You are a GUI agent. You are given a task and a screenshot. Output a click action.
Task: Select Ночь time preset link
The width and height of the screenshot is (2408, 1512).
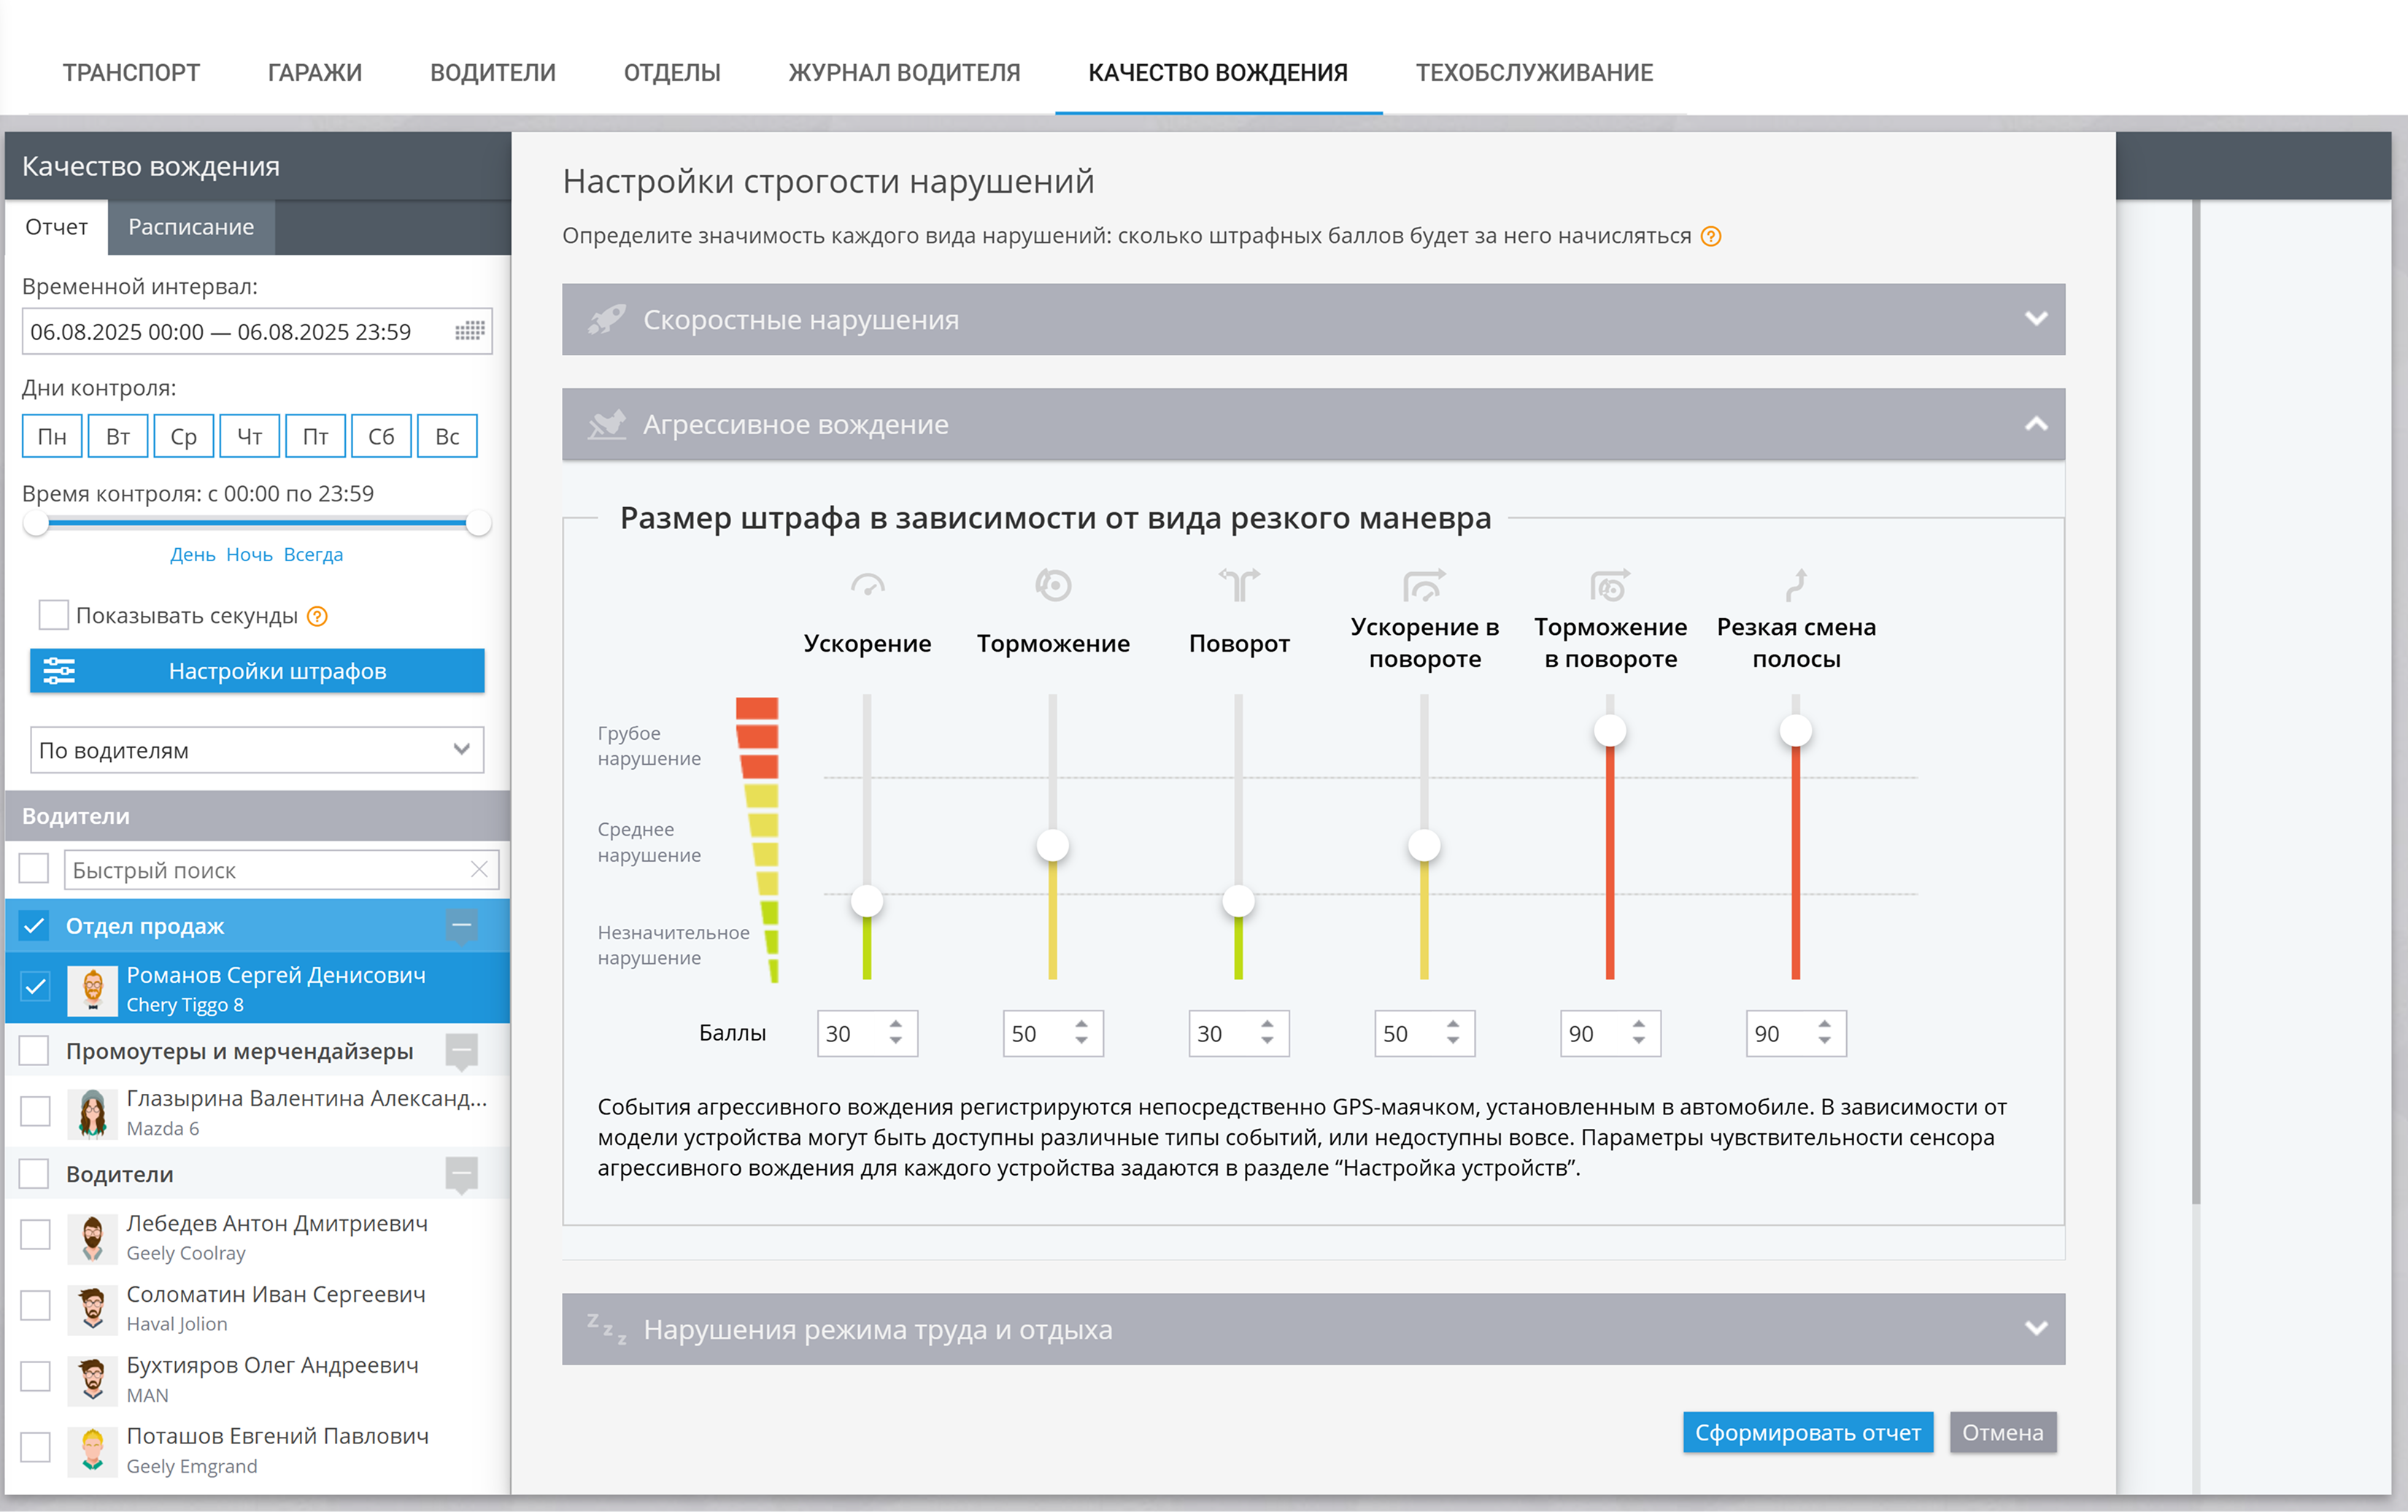[249, 555]
